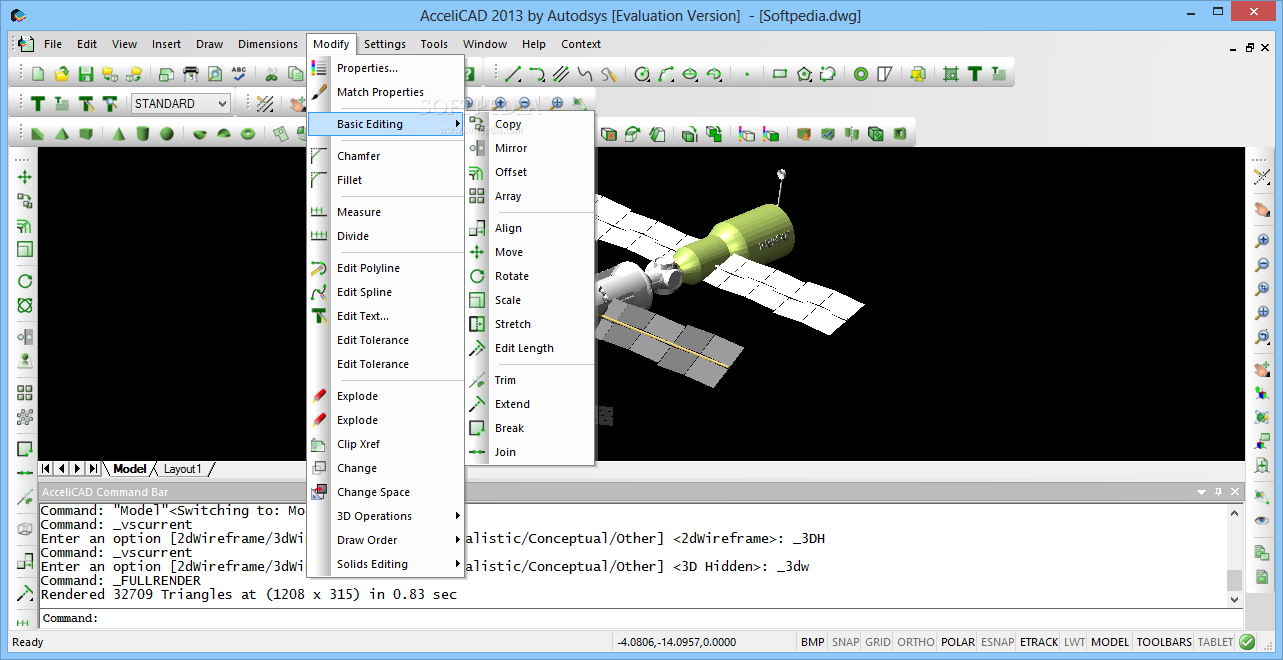The height and width of the screenshot is (660, 1283).
Task: Select Trim in Basic Editing submenu
Action: pyautogui.click(x=531, y=380)
